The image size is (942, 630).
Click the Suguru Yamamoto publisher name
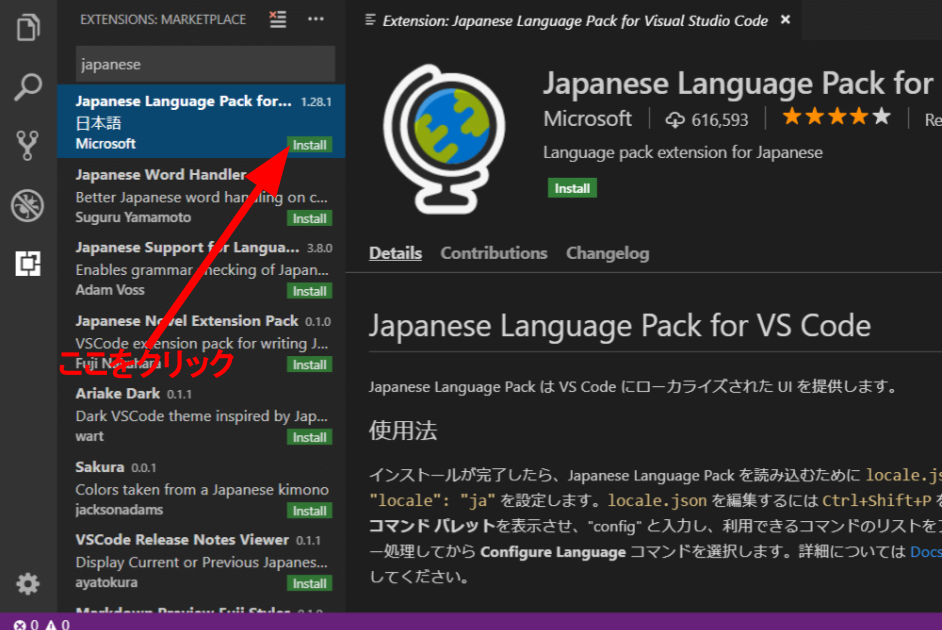pos(133,217)
